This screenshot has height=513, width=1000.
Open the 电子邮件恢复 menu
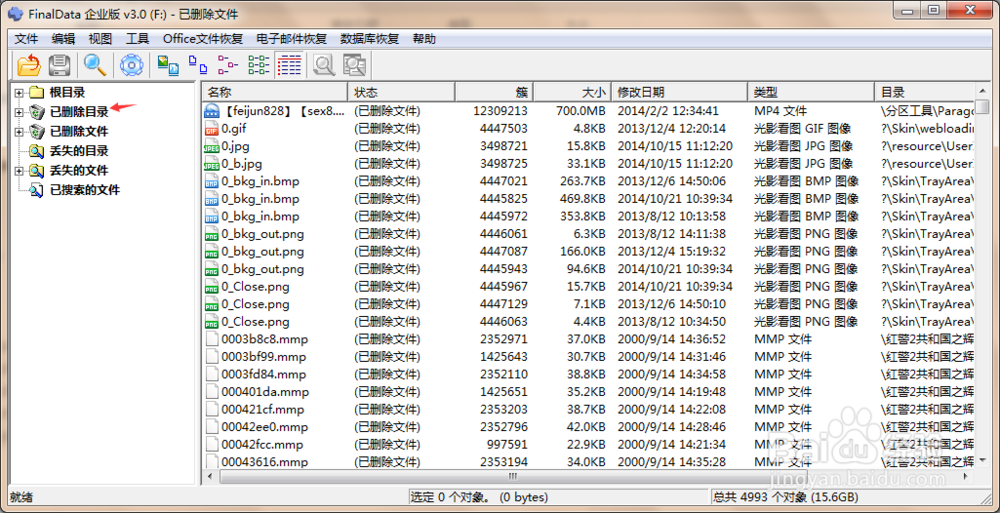tap(291, 39)
